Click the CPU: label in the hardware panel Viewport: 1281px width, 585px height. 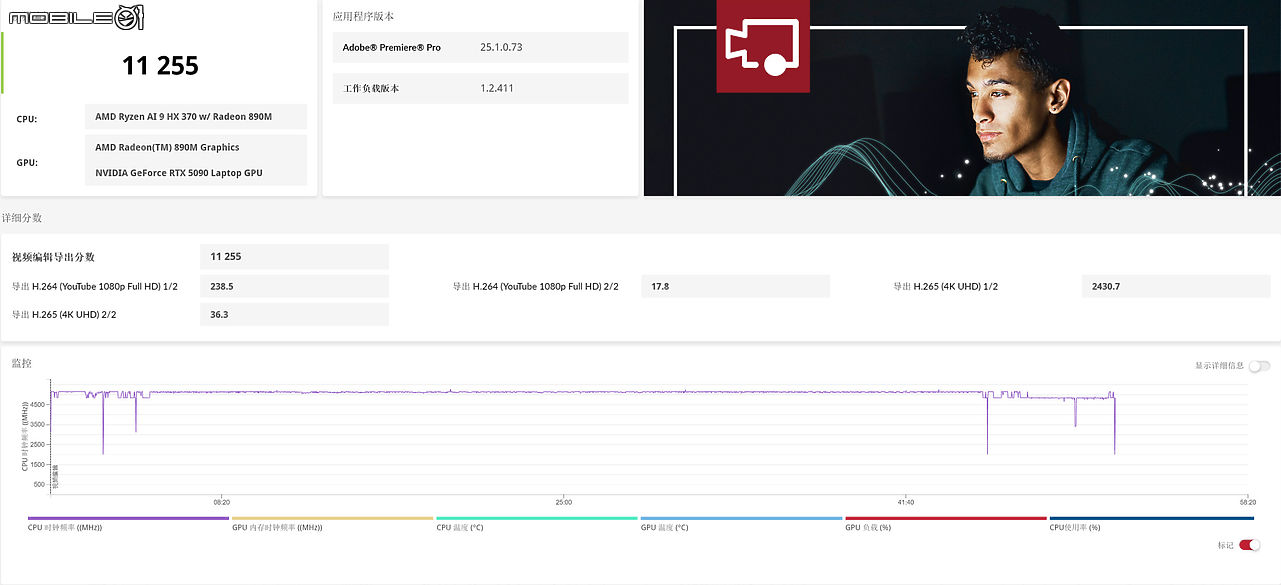coord(27,119)
